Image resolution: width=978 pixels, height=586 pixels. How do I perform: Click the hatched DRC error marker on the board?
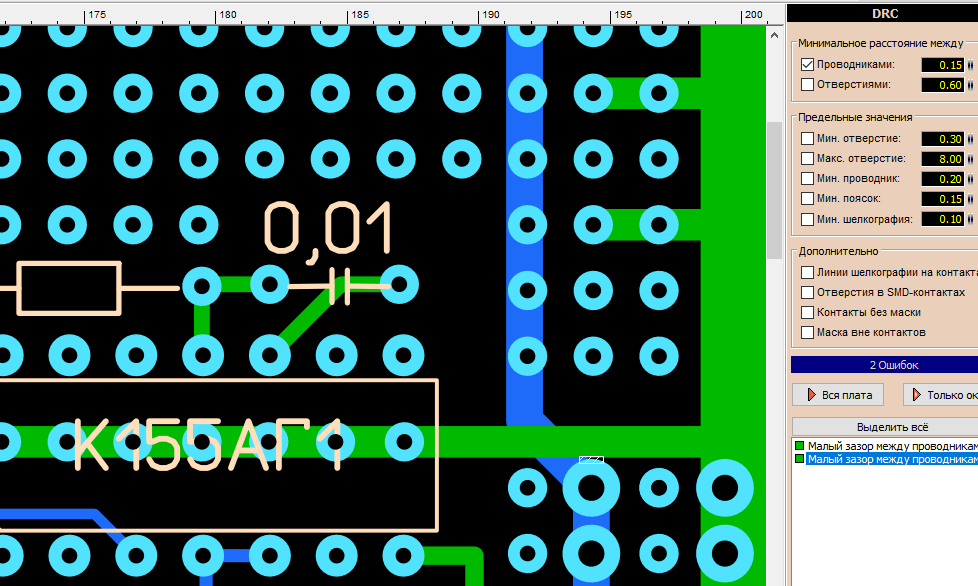click(591, 460)
